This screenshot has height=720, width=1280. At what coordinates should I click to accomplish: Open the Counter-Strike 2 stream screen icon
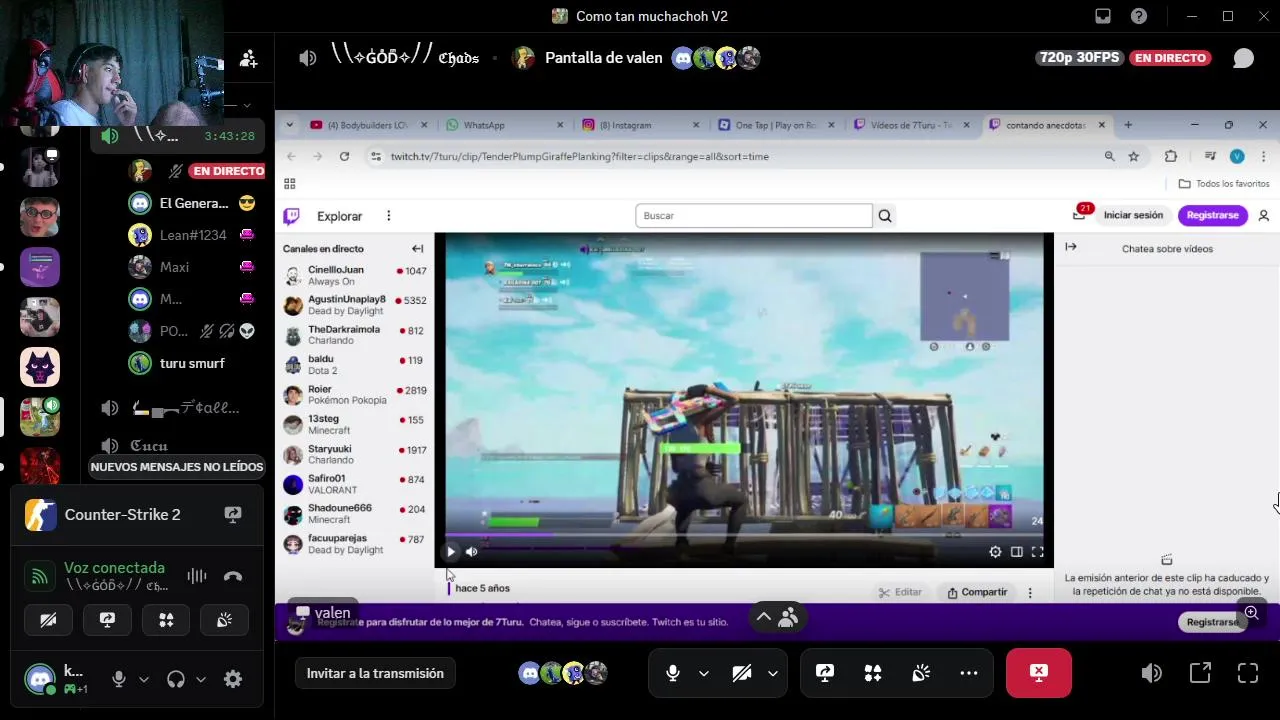[233, 514]
